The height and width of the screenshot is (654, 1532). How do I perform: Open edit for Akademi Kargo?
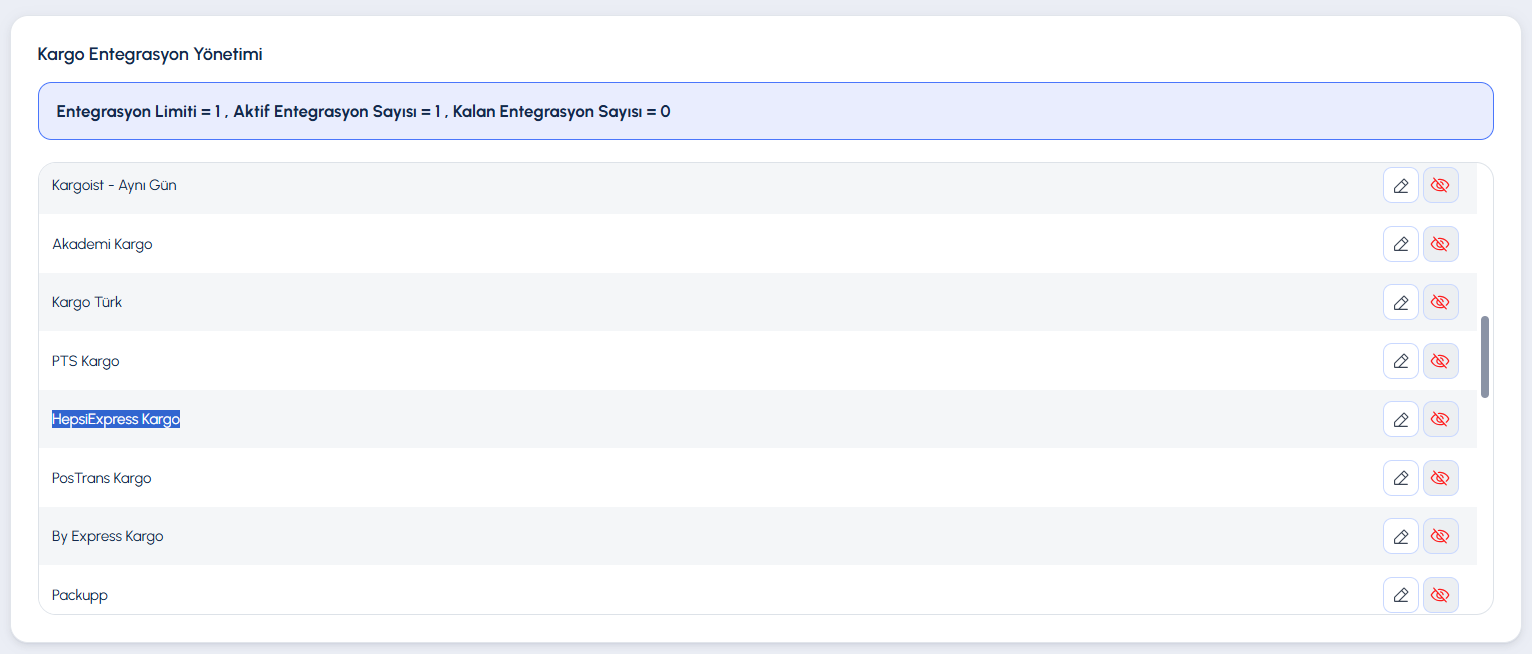(1400, 244)
